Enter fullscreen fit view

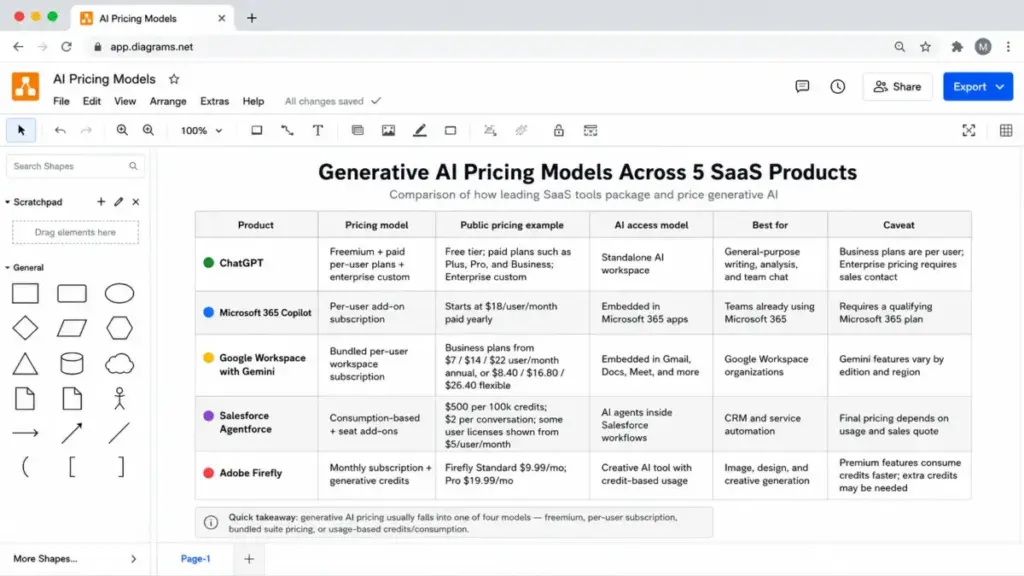pos(968,131)
